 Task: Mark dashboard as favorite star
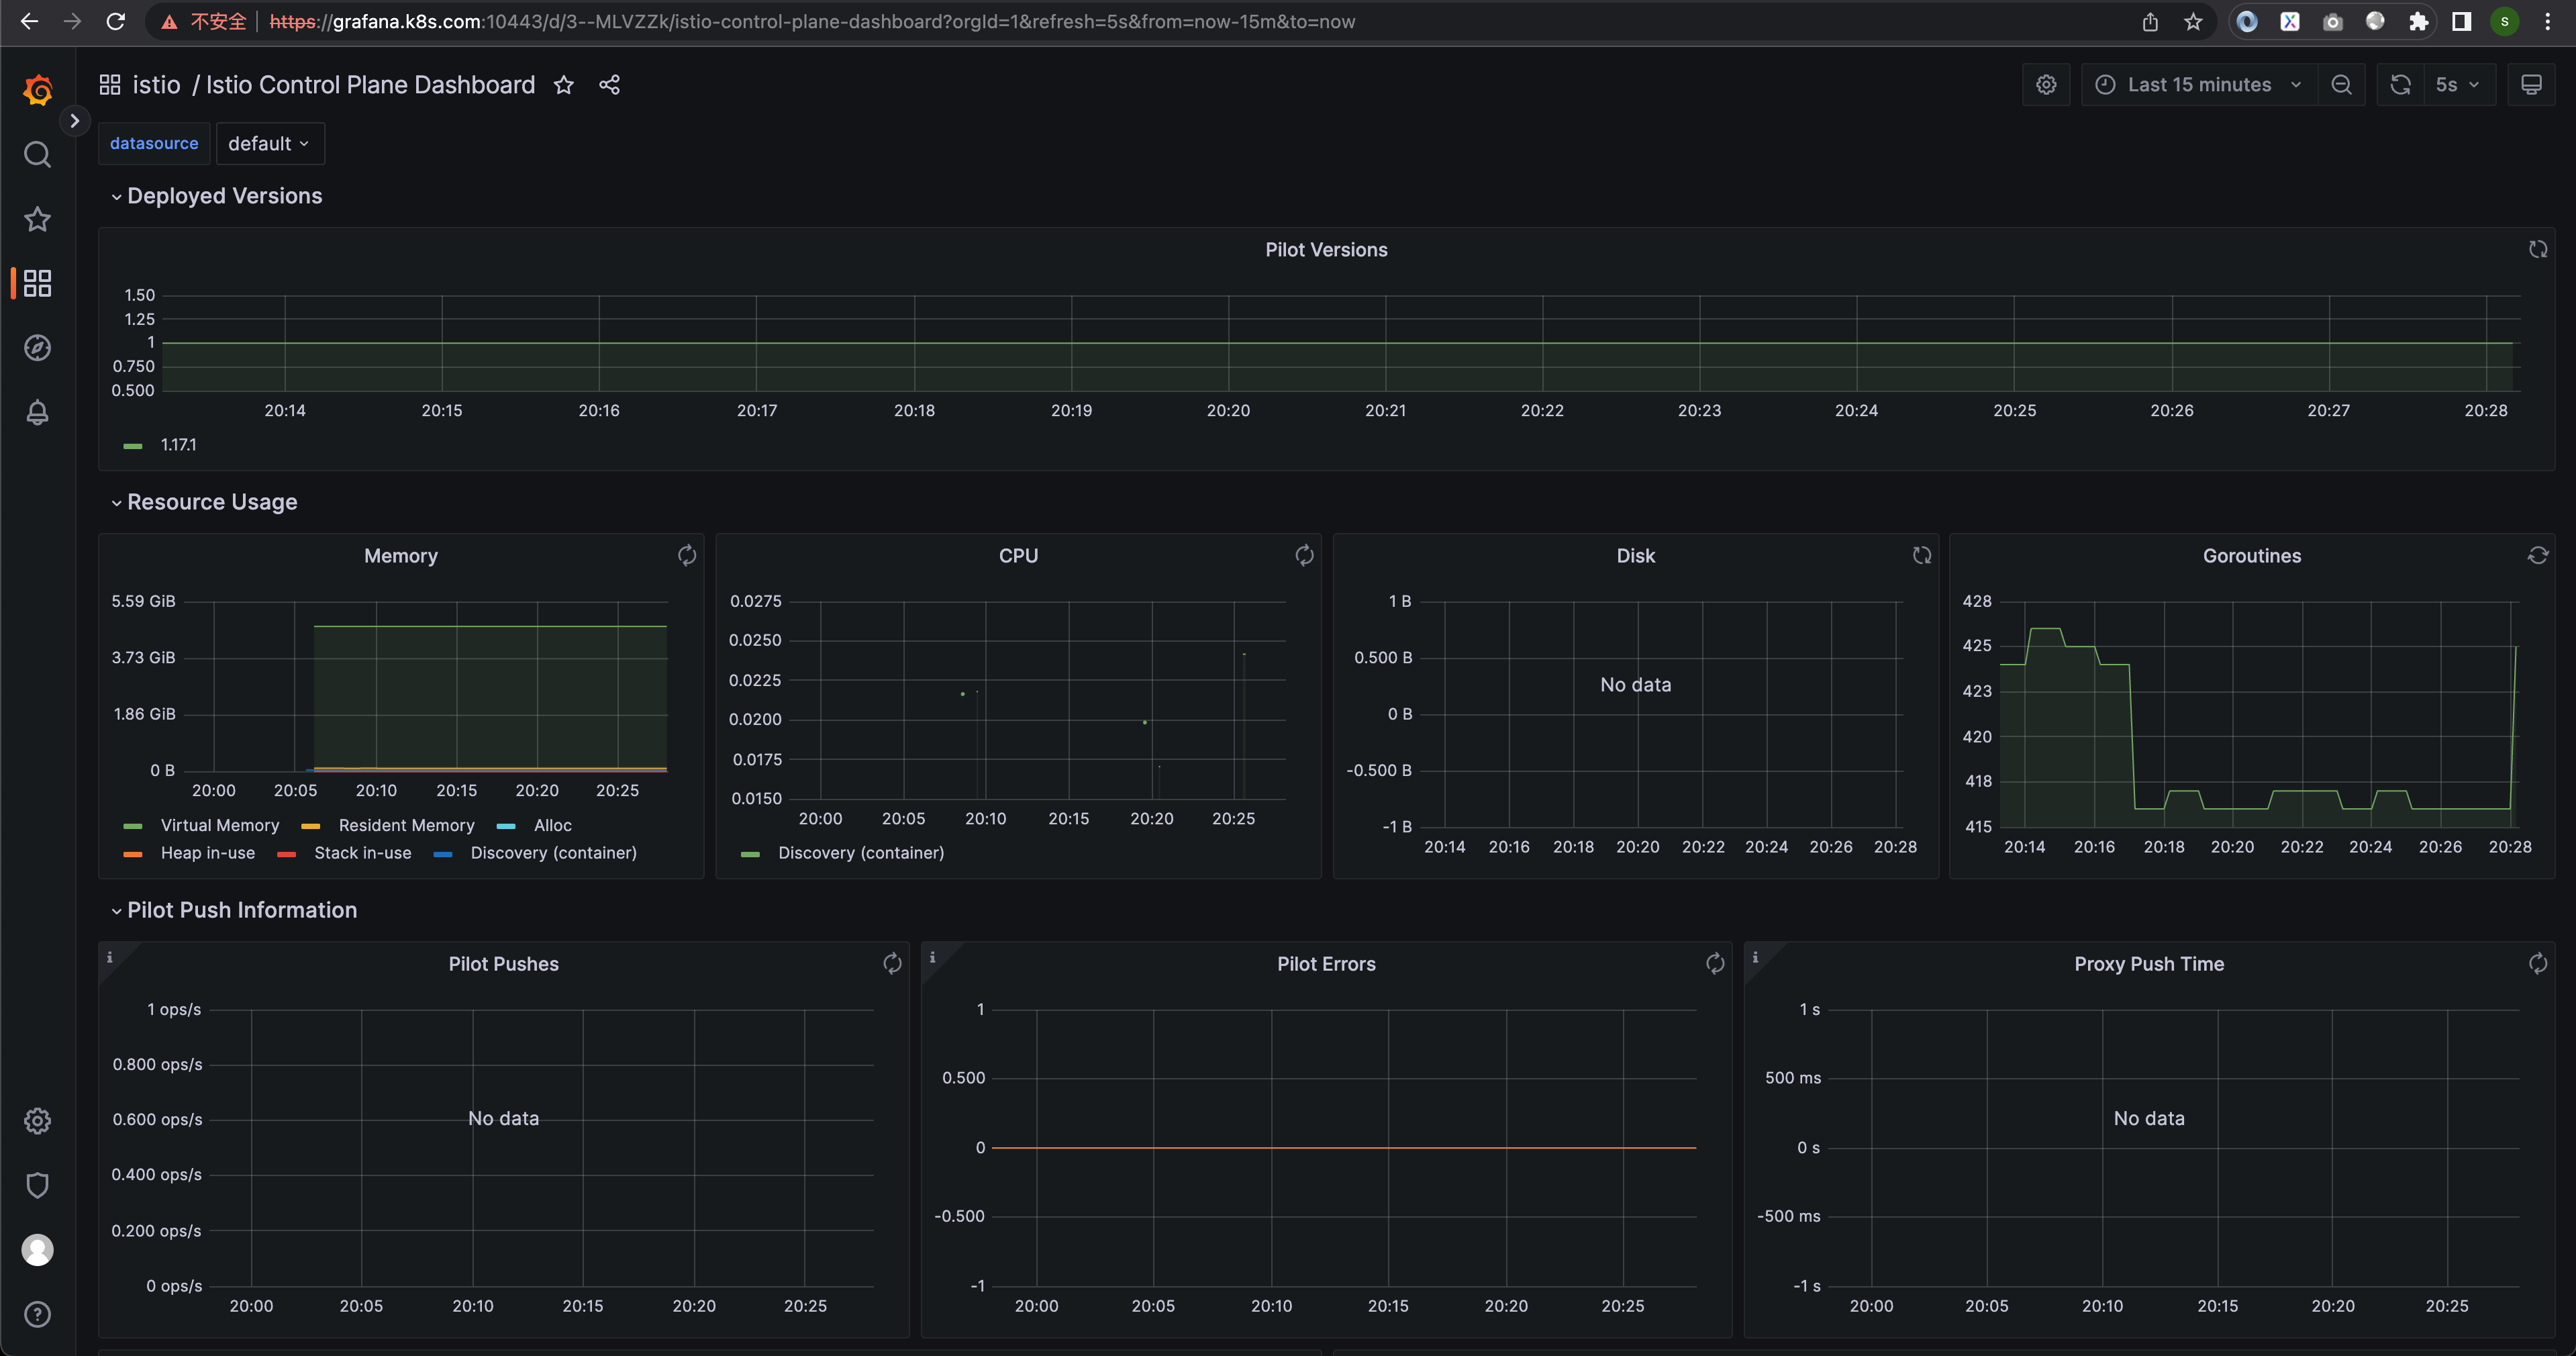tap(564, 85)
